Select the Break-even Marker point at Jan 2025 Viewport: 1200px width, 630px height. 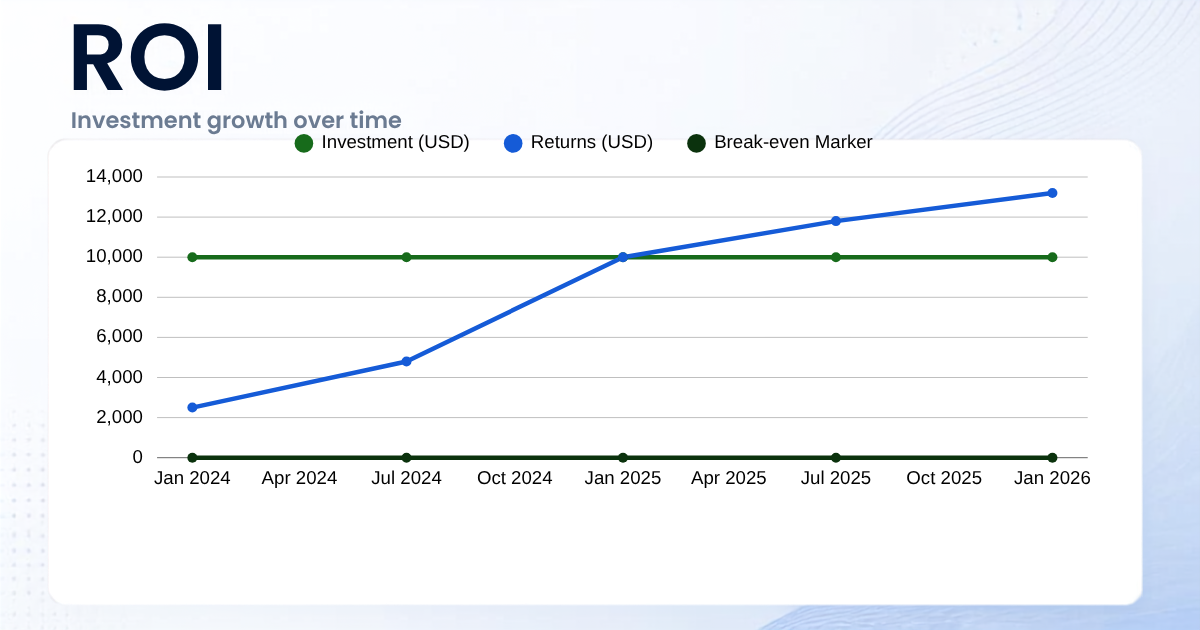[x=623, y=457]
